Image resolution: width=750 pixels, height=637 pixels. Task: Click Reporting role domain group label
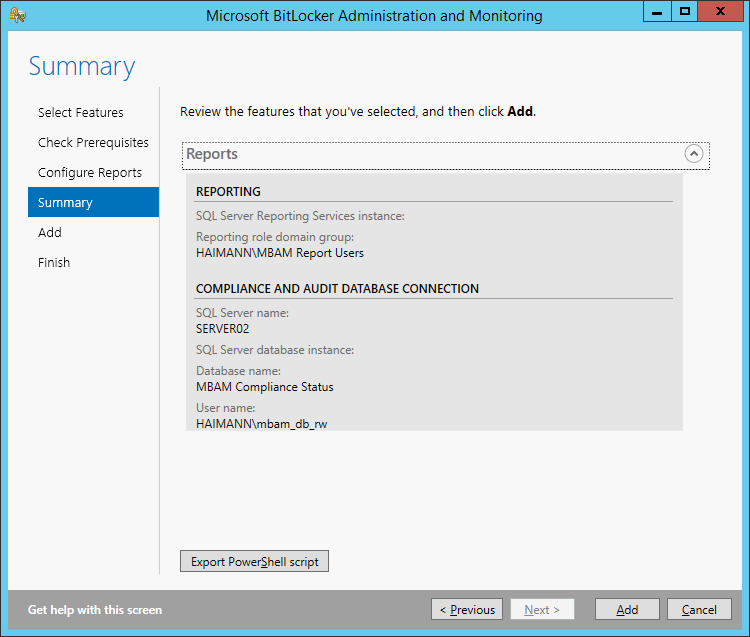tap(275, 237)
